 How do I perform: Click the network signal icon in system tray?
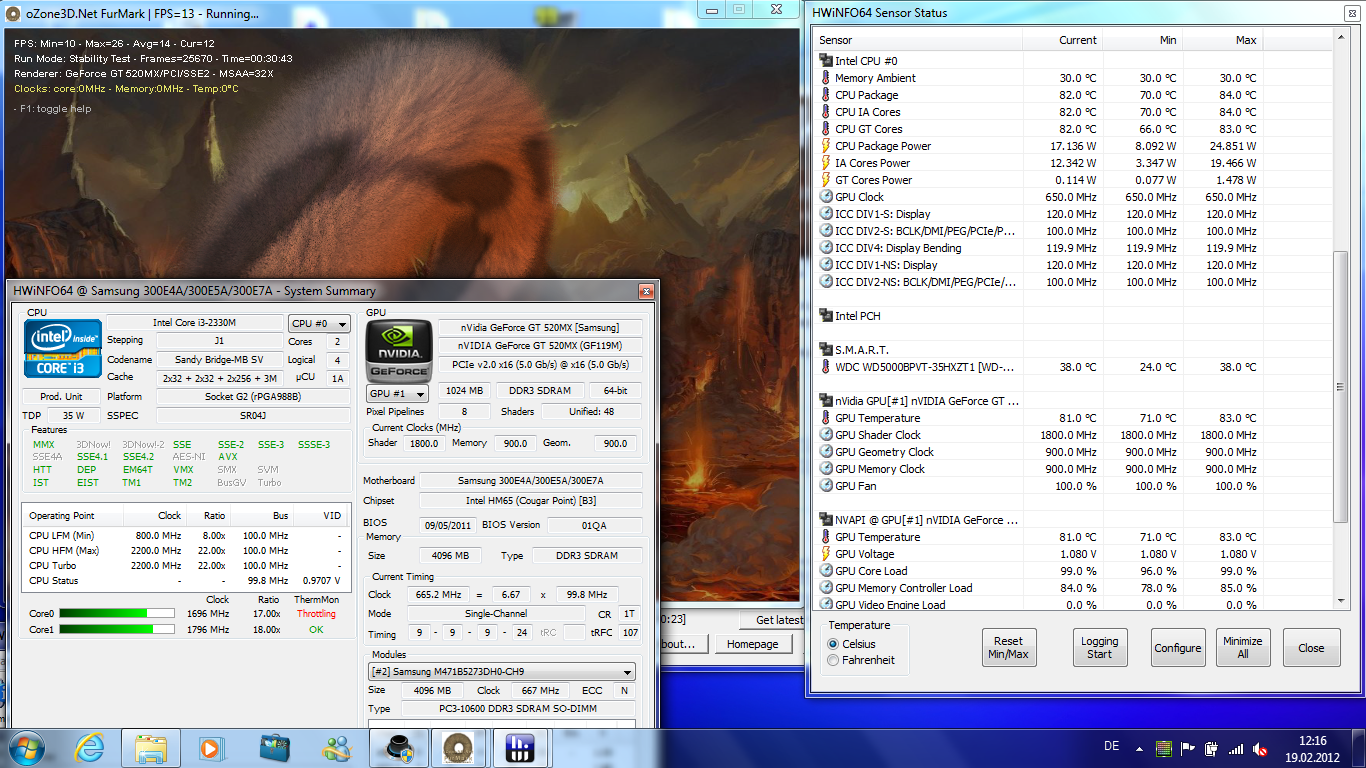point(1236,749)
